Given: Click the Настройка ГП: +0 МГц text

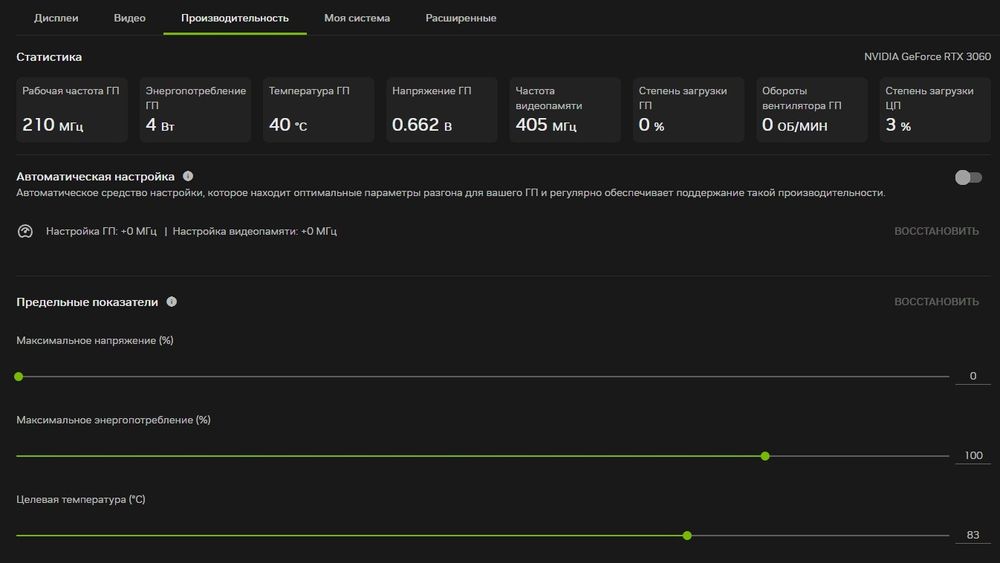Looking at the screenshot, I should point(101,231).
